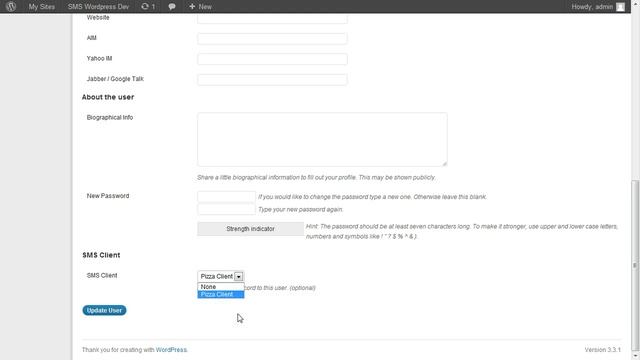
Task: Click the New Password label
Action: pos(108,196)
